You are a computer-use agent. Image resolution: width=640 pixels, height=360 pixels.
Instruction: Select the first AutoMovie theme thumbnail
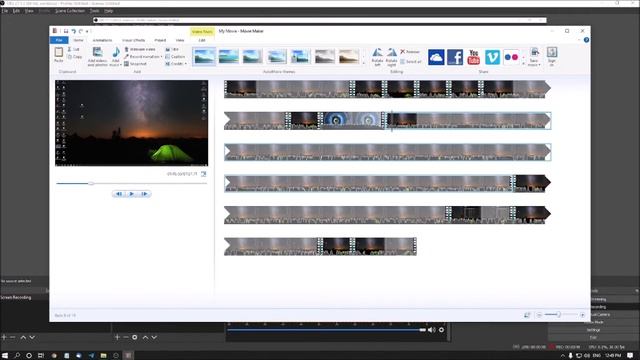[x=204, y=56]
